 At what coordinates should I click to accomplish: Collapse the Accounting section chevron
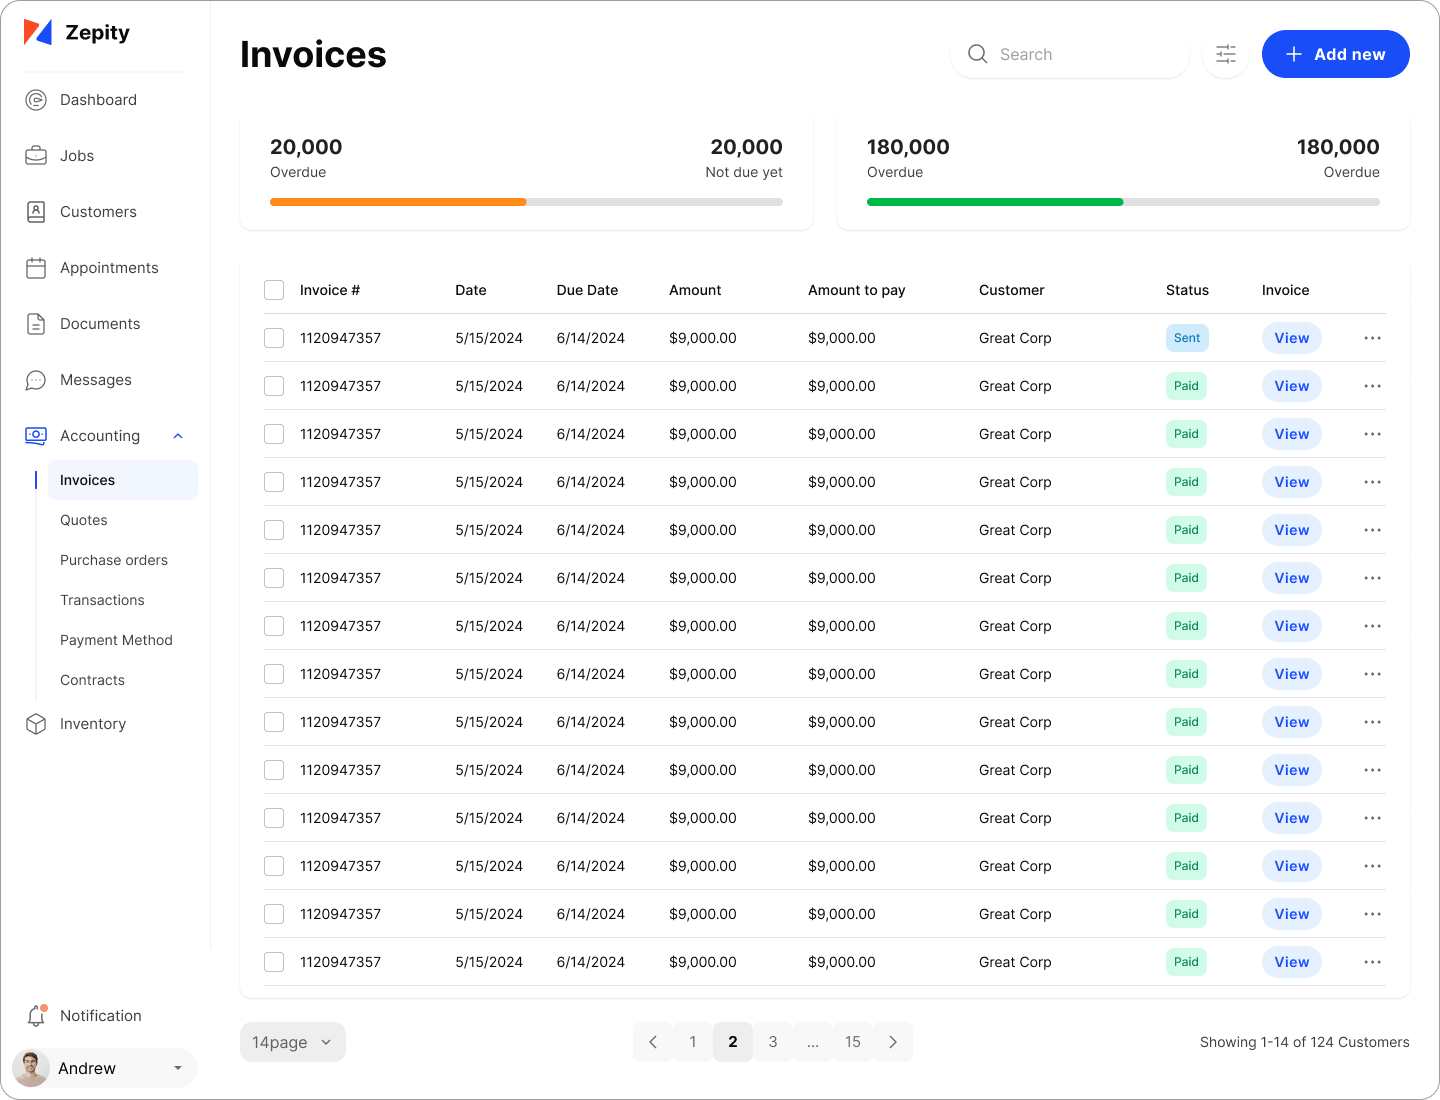(x=178, y=436)
